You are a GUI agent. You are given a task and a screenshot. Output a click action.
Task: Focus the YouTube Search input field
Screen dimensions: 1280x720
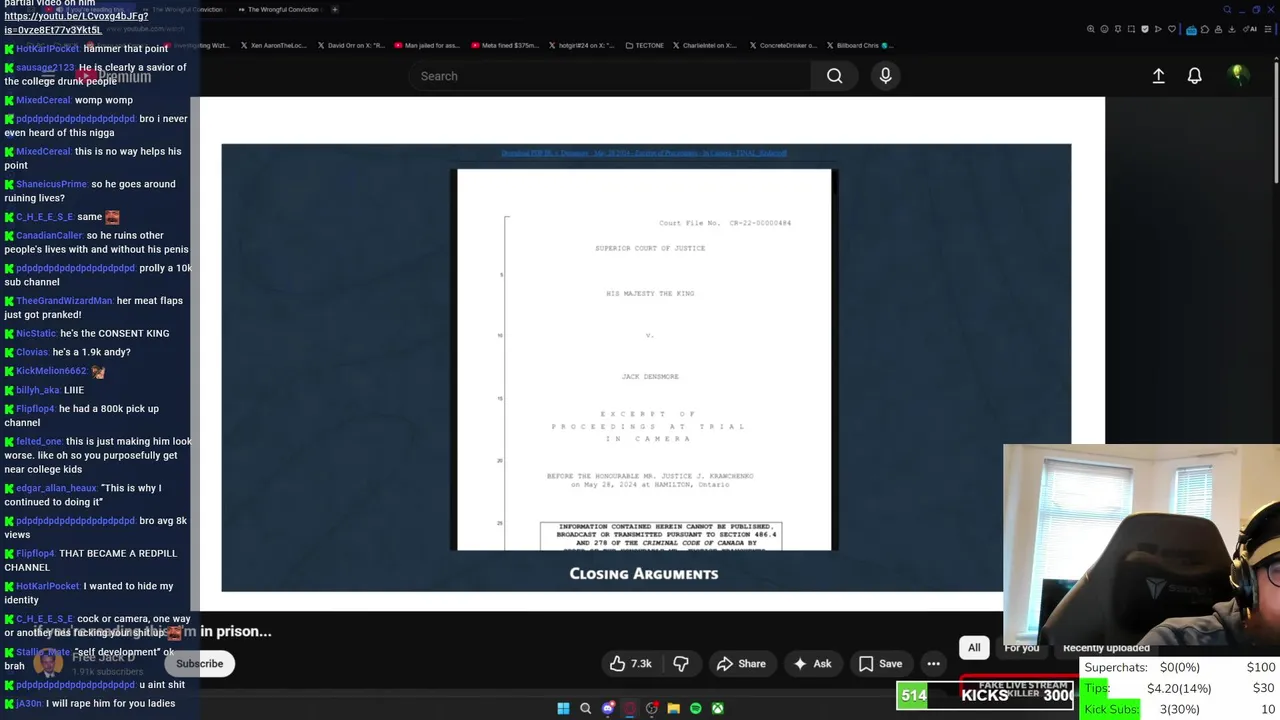tap(610, 76)
